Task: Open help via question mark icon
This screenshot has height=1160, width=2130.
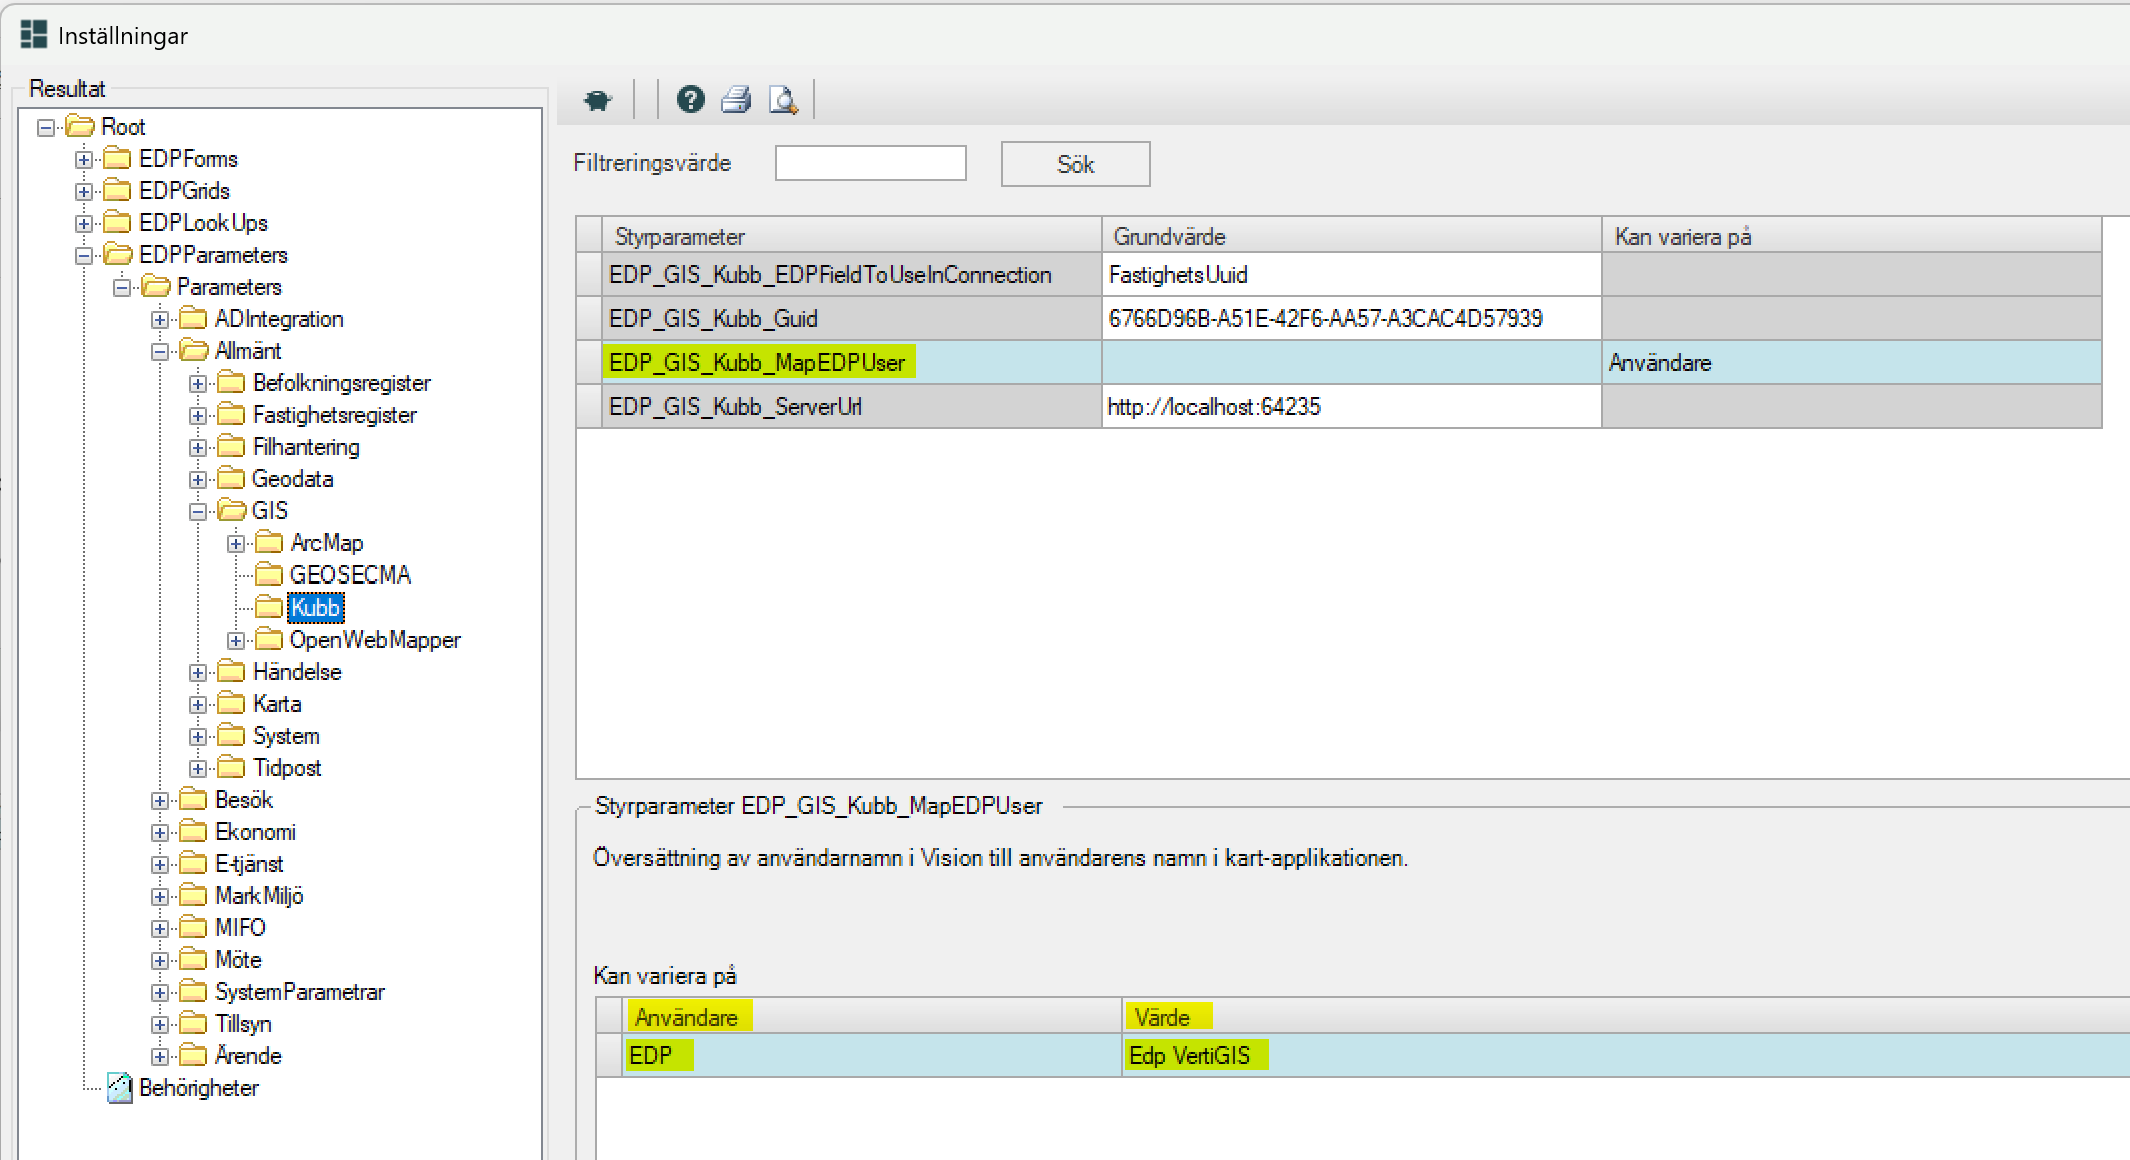Action: click(690, 100)
